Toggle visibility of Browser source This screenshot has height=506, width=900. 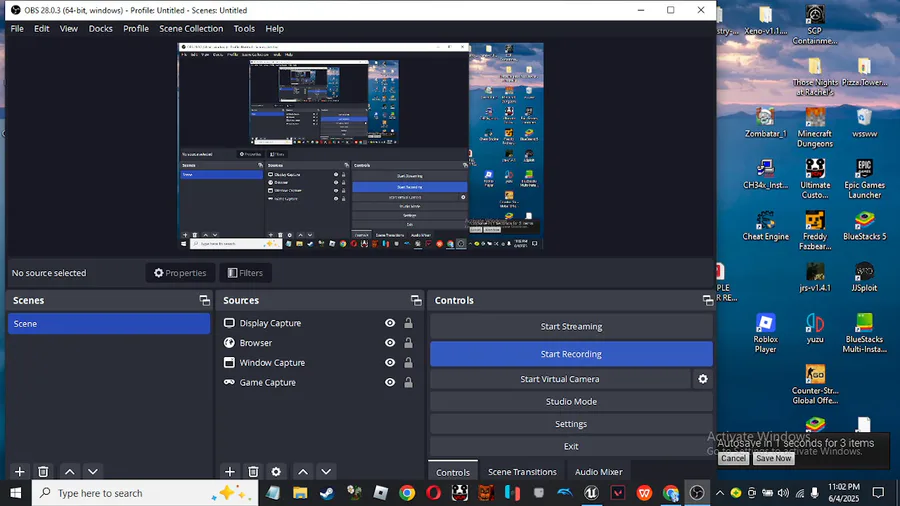(390, 343)
